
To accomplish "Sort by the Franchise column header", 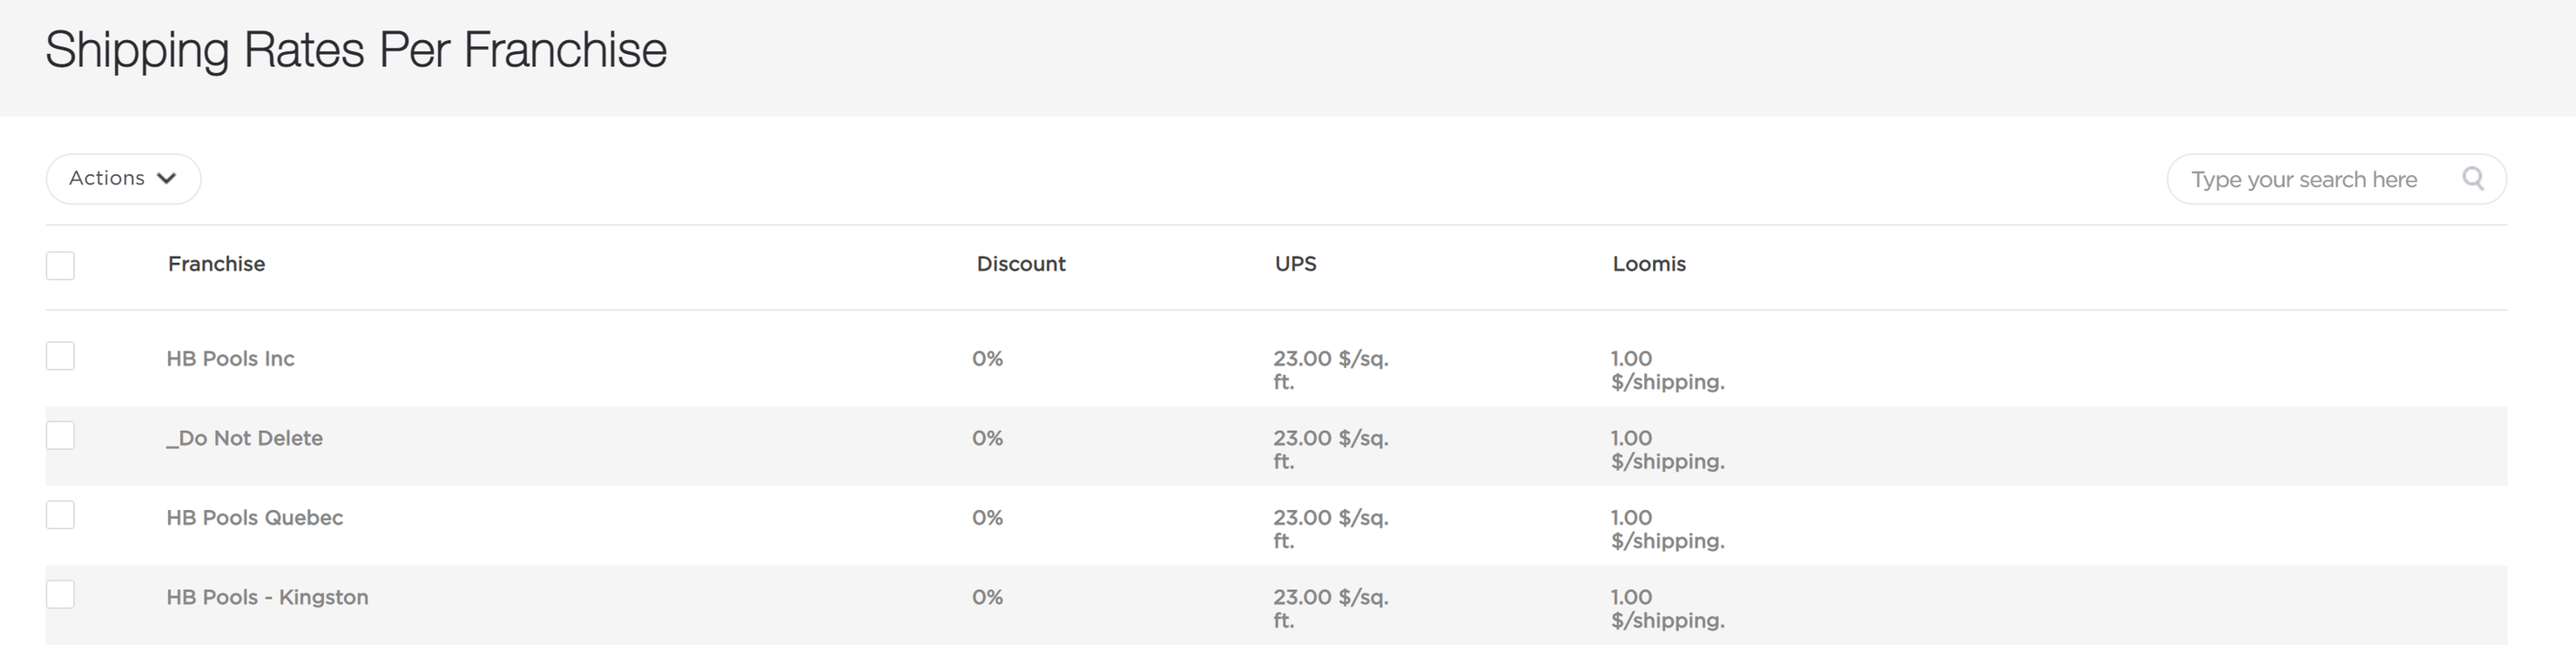I will click(x=216, y=264).
